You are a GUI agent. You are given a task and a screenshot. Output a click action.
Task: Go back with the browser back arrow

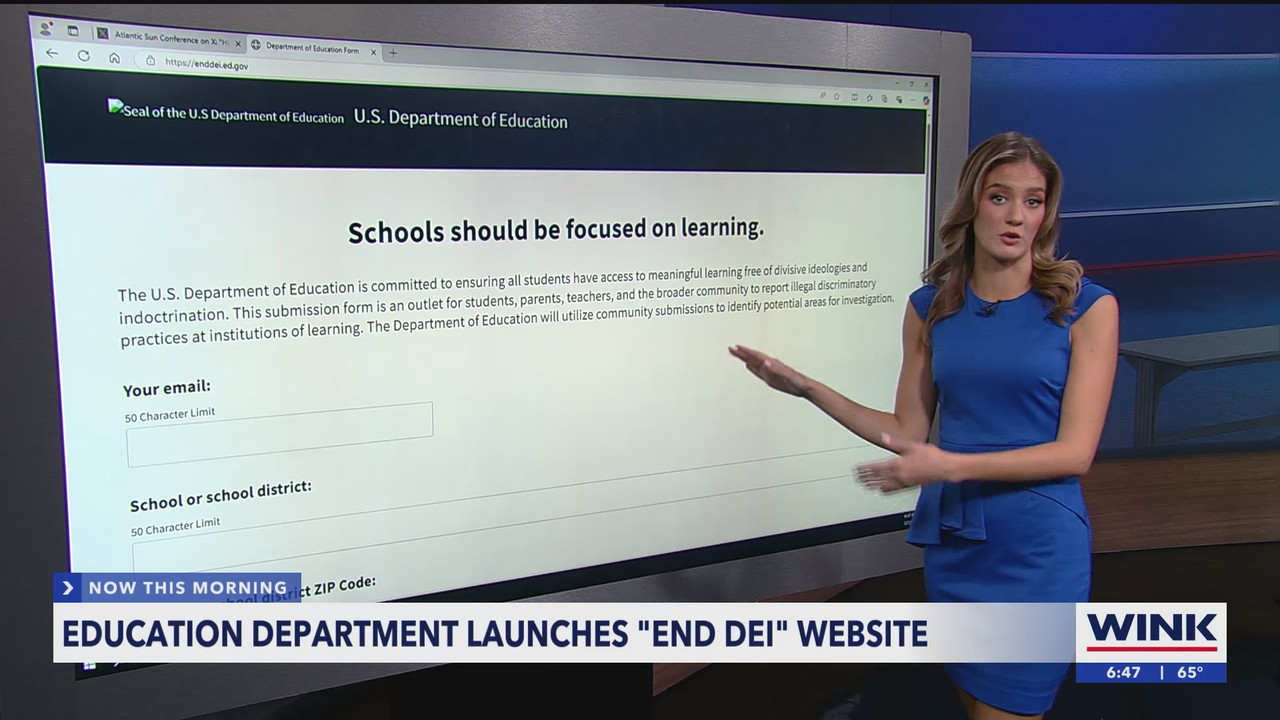[x=53, y=54]
